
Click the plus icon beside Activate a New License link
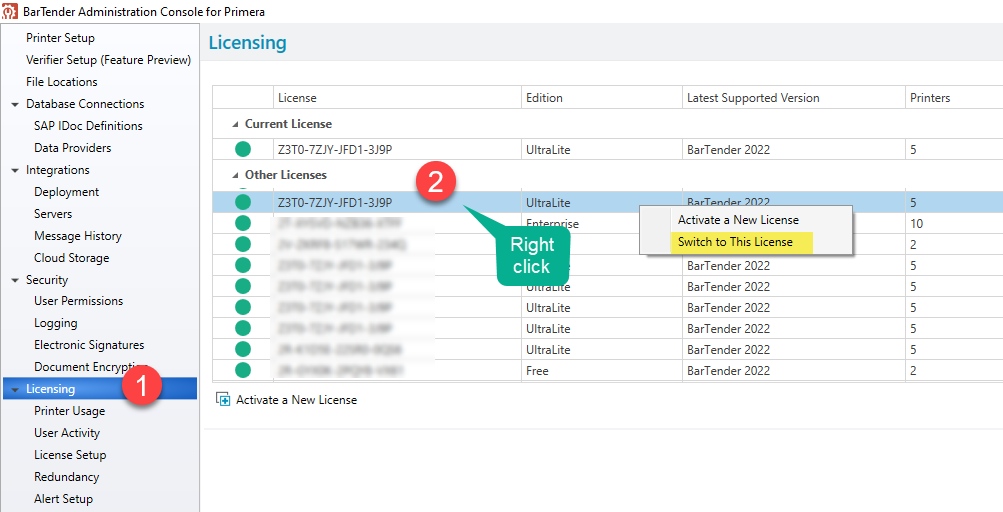pyautogui.click(x=223, y=399)
